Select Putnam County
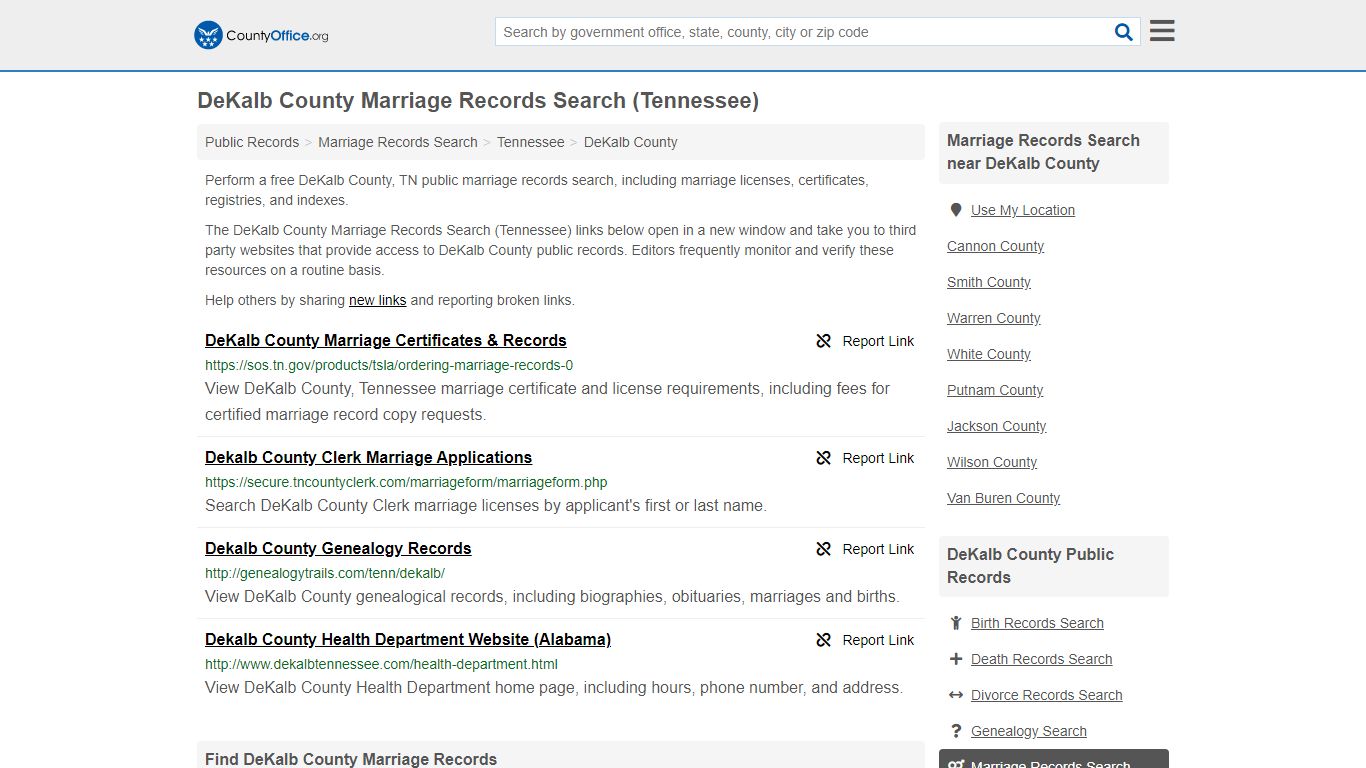 pyautogui.click(x=995, y=390)
